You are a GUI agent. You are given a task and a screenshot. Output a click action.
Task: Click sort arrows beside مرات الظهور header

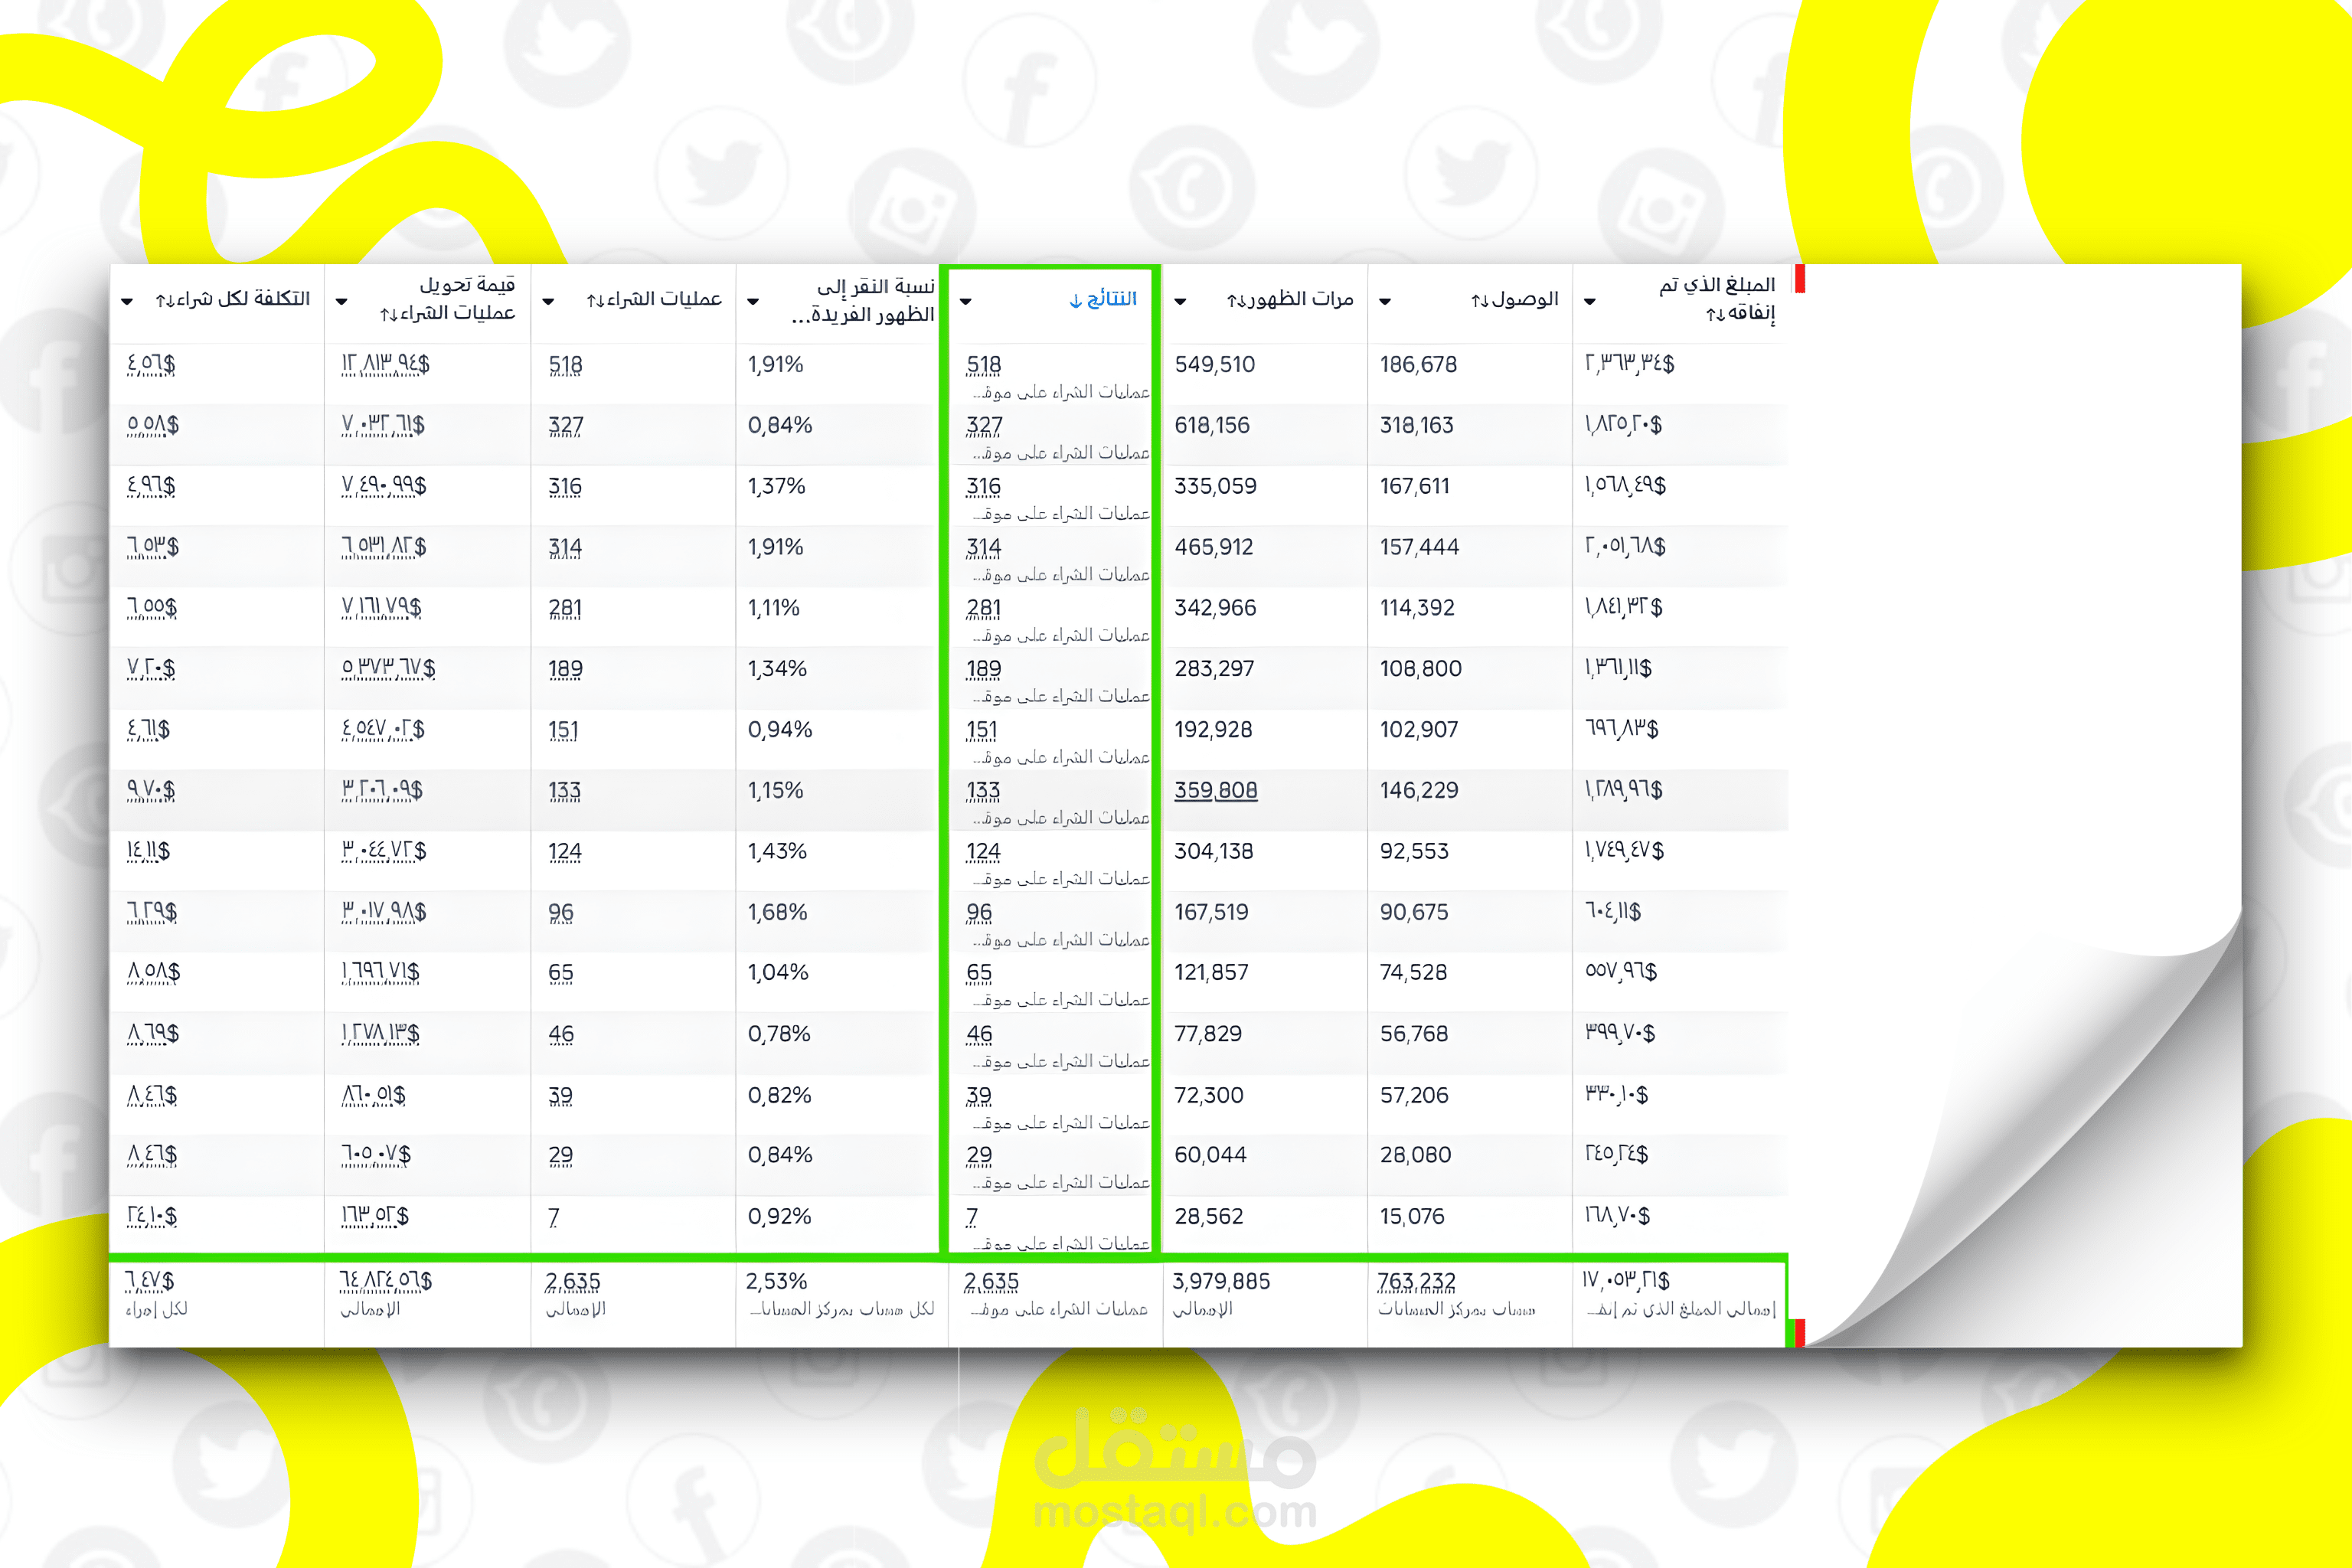pos(1235,300)
